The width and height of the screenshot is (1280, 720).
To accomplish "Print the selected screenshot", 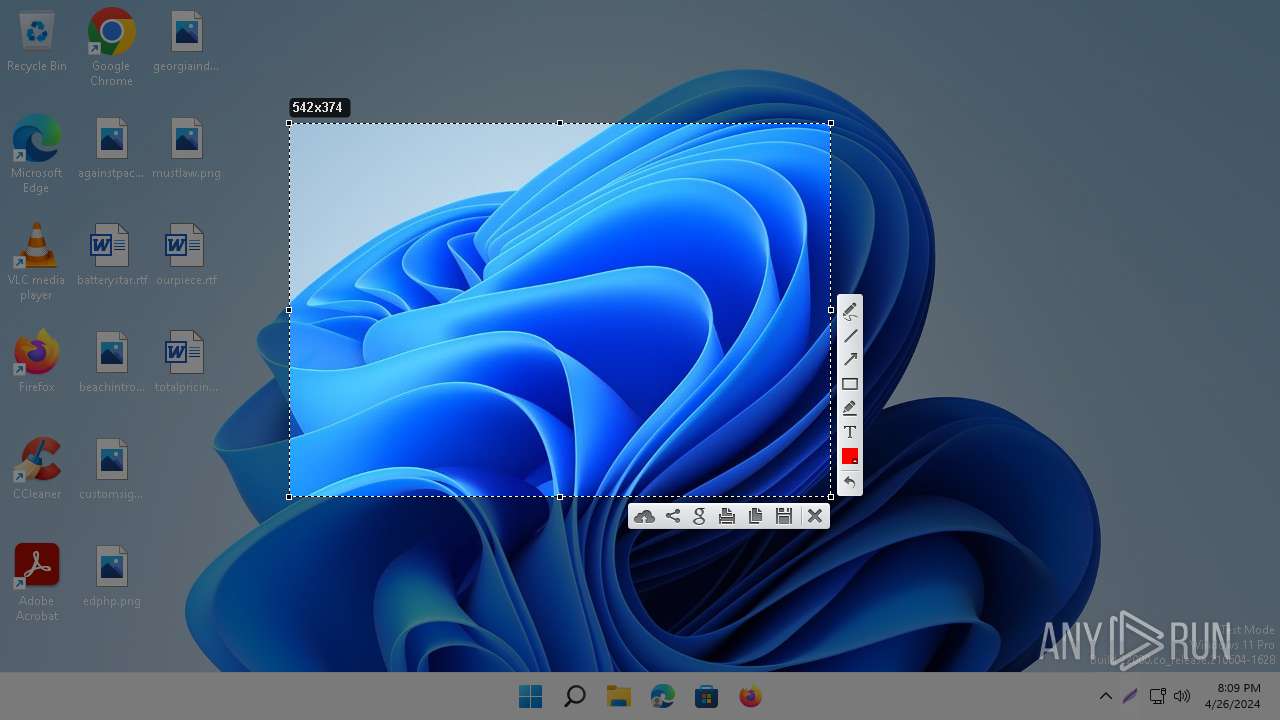I will 727,516.
